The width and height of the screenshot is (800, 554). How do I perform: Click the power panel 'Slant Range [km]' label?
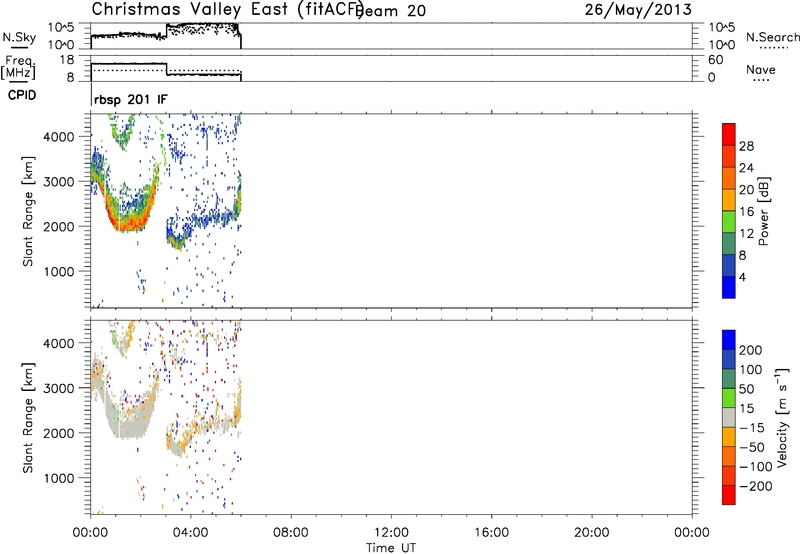pyautogui.click(x=28, y=211)
